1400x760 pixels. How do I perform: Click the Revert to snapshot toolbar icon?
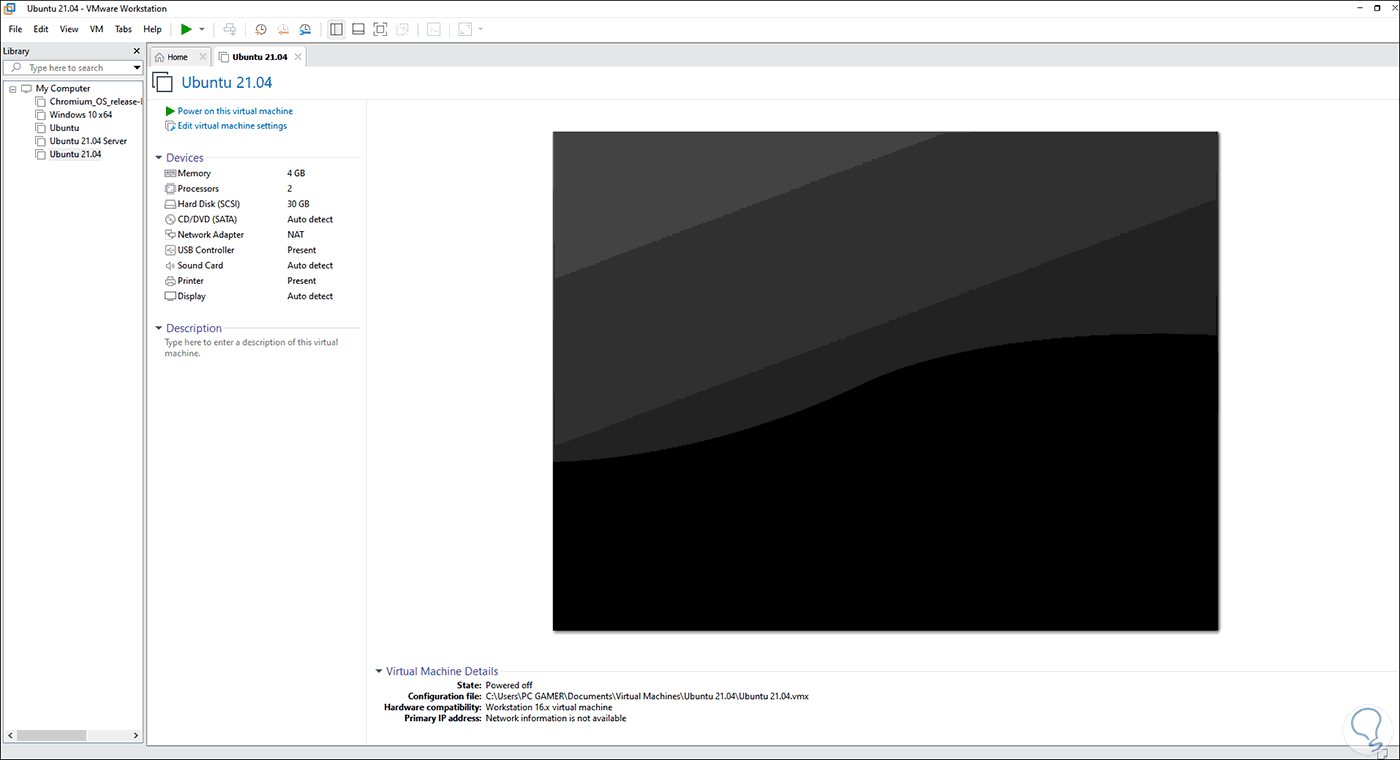[283, 29]
